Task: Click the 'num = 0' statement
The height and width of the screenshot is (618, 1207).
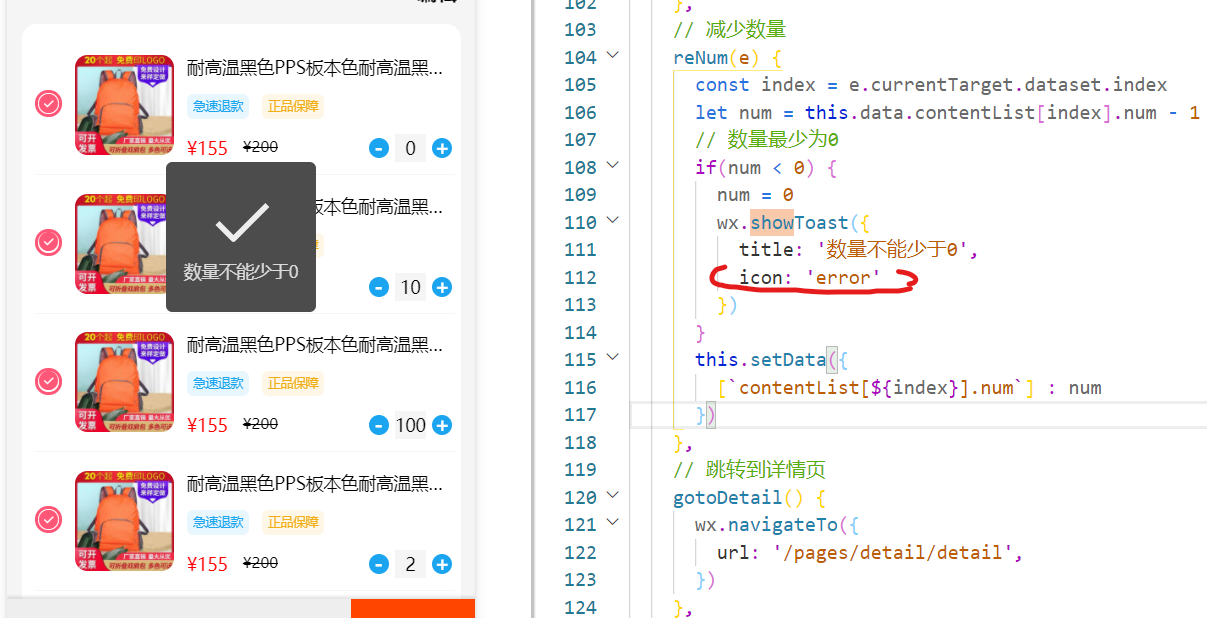Action: pyautogui.click(x=755, y=194)
